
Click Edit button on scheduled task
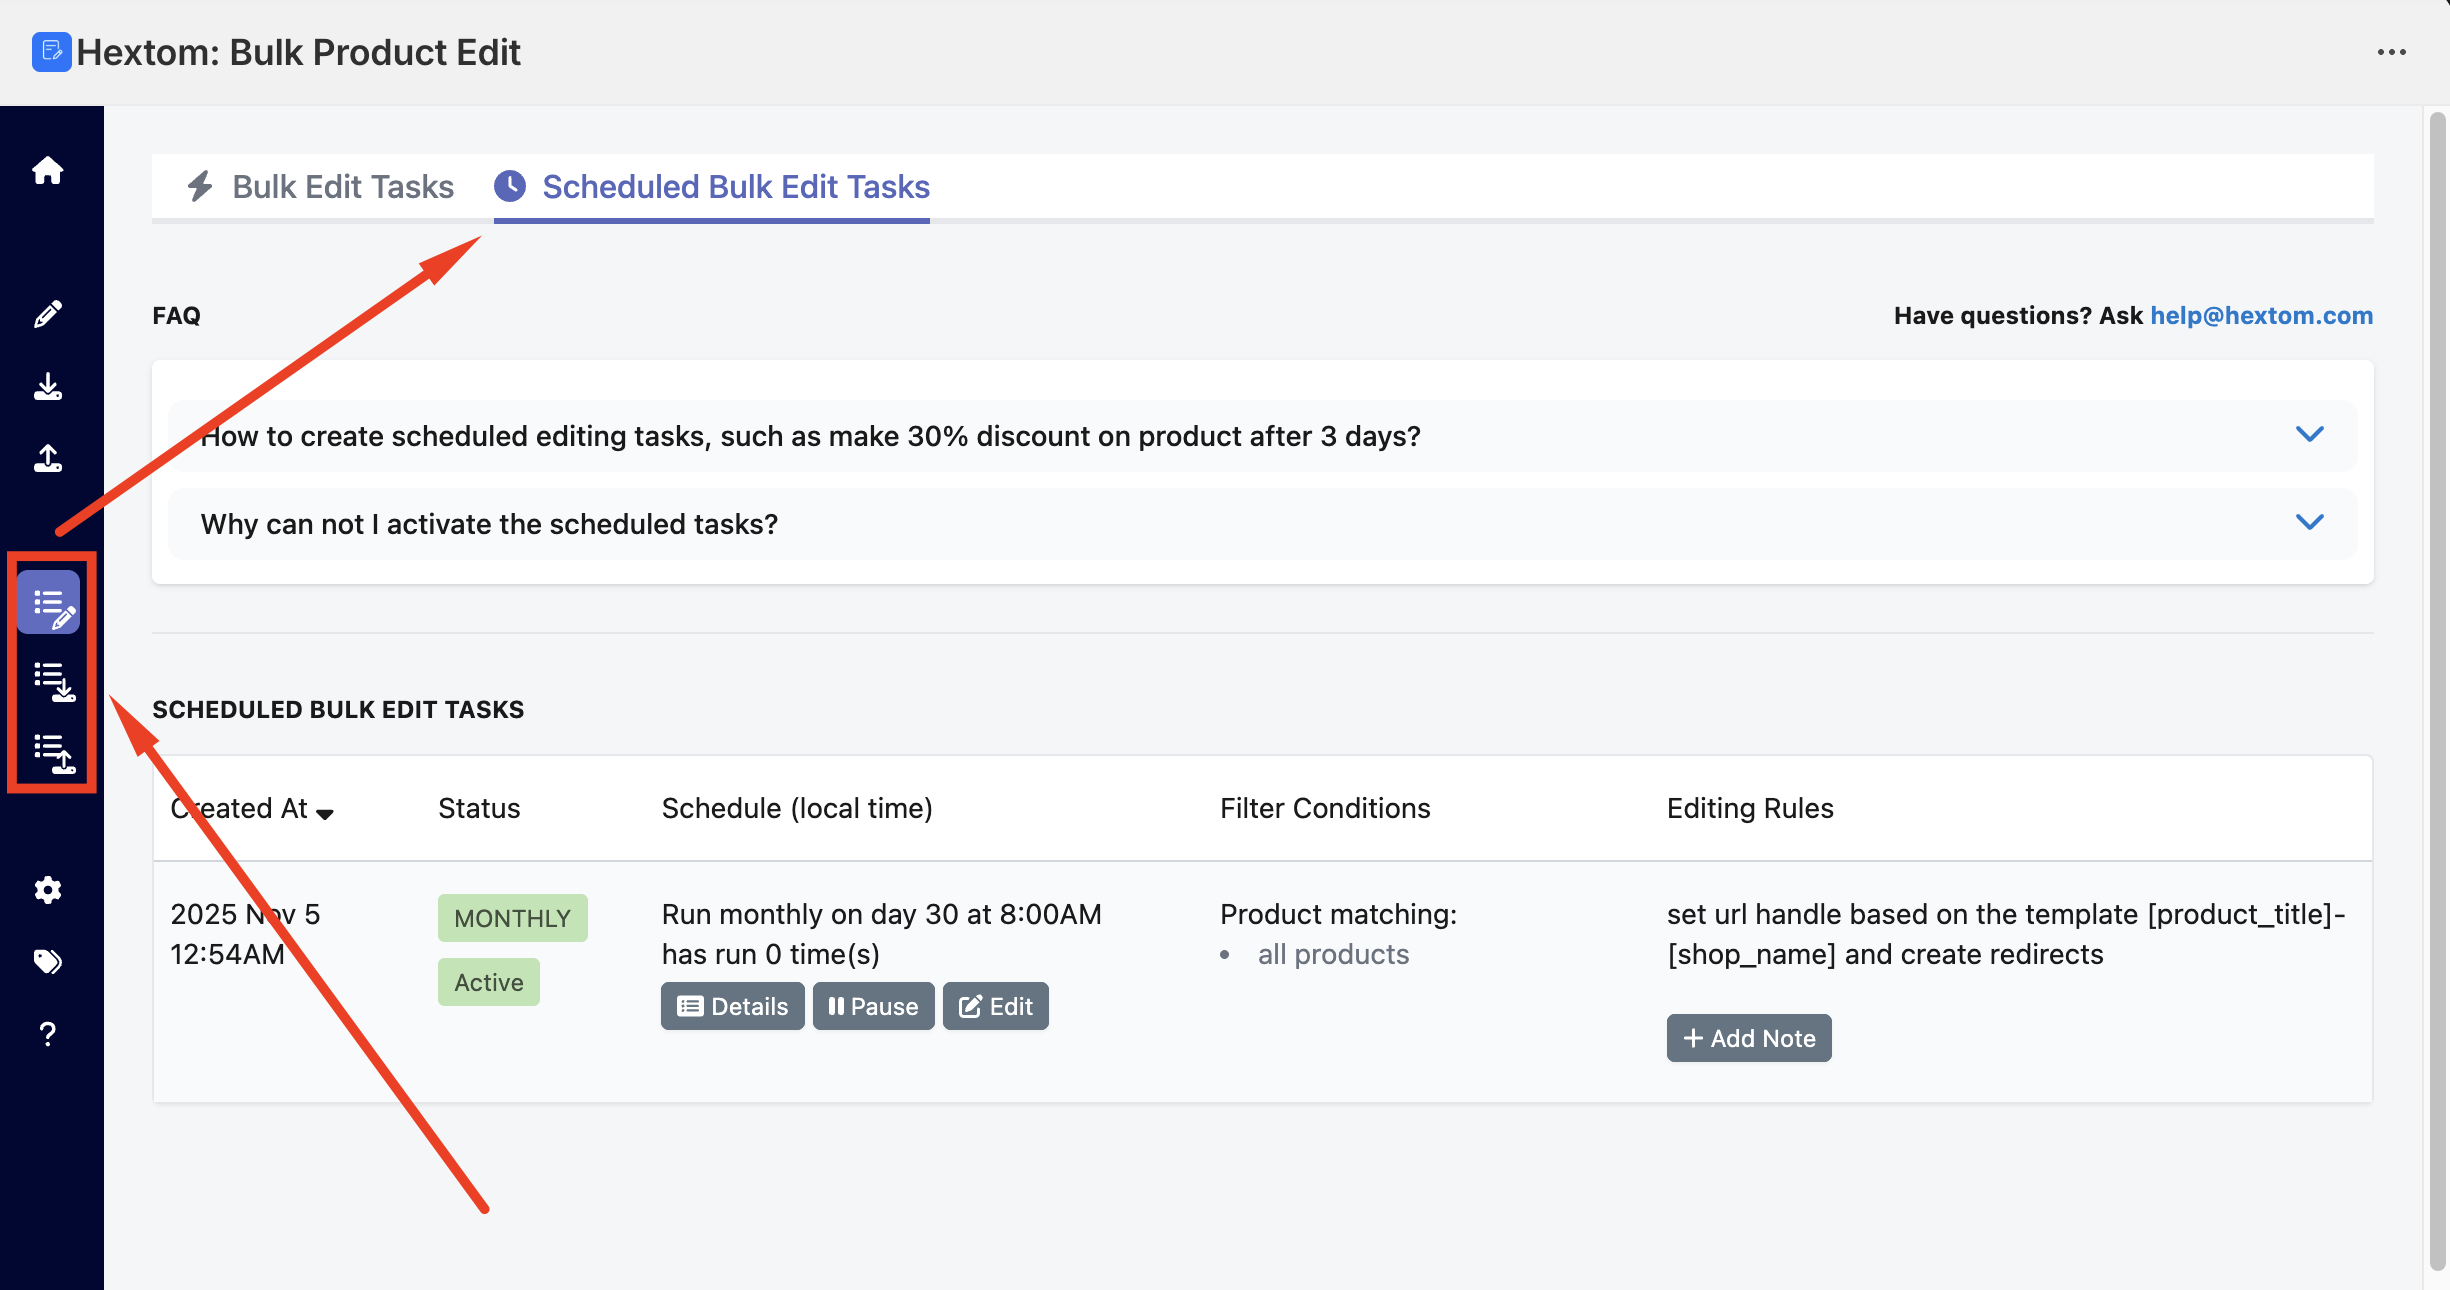995,1006
